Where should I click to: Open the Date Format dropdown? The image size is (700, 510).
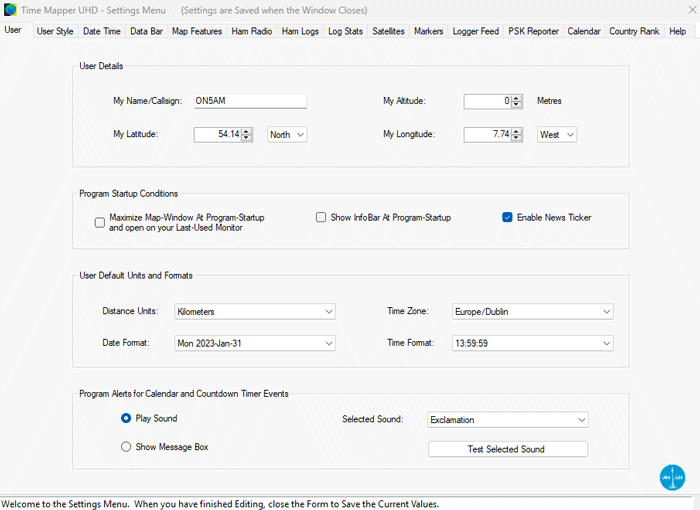[x=255, y=343]
